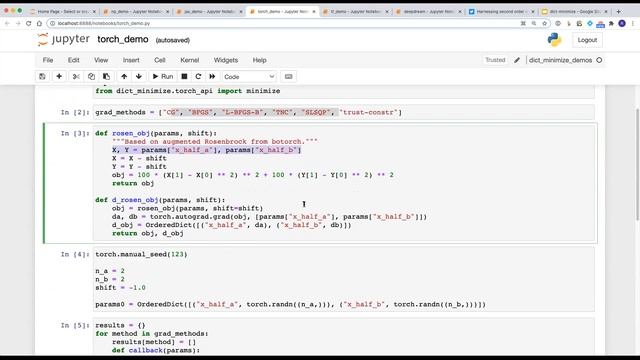Interrupt the kernel with stop icon
Viewport: 640px width, 360px height.
(x=184, y=76)
